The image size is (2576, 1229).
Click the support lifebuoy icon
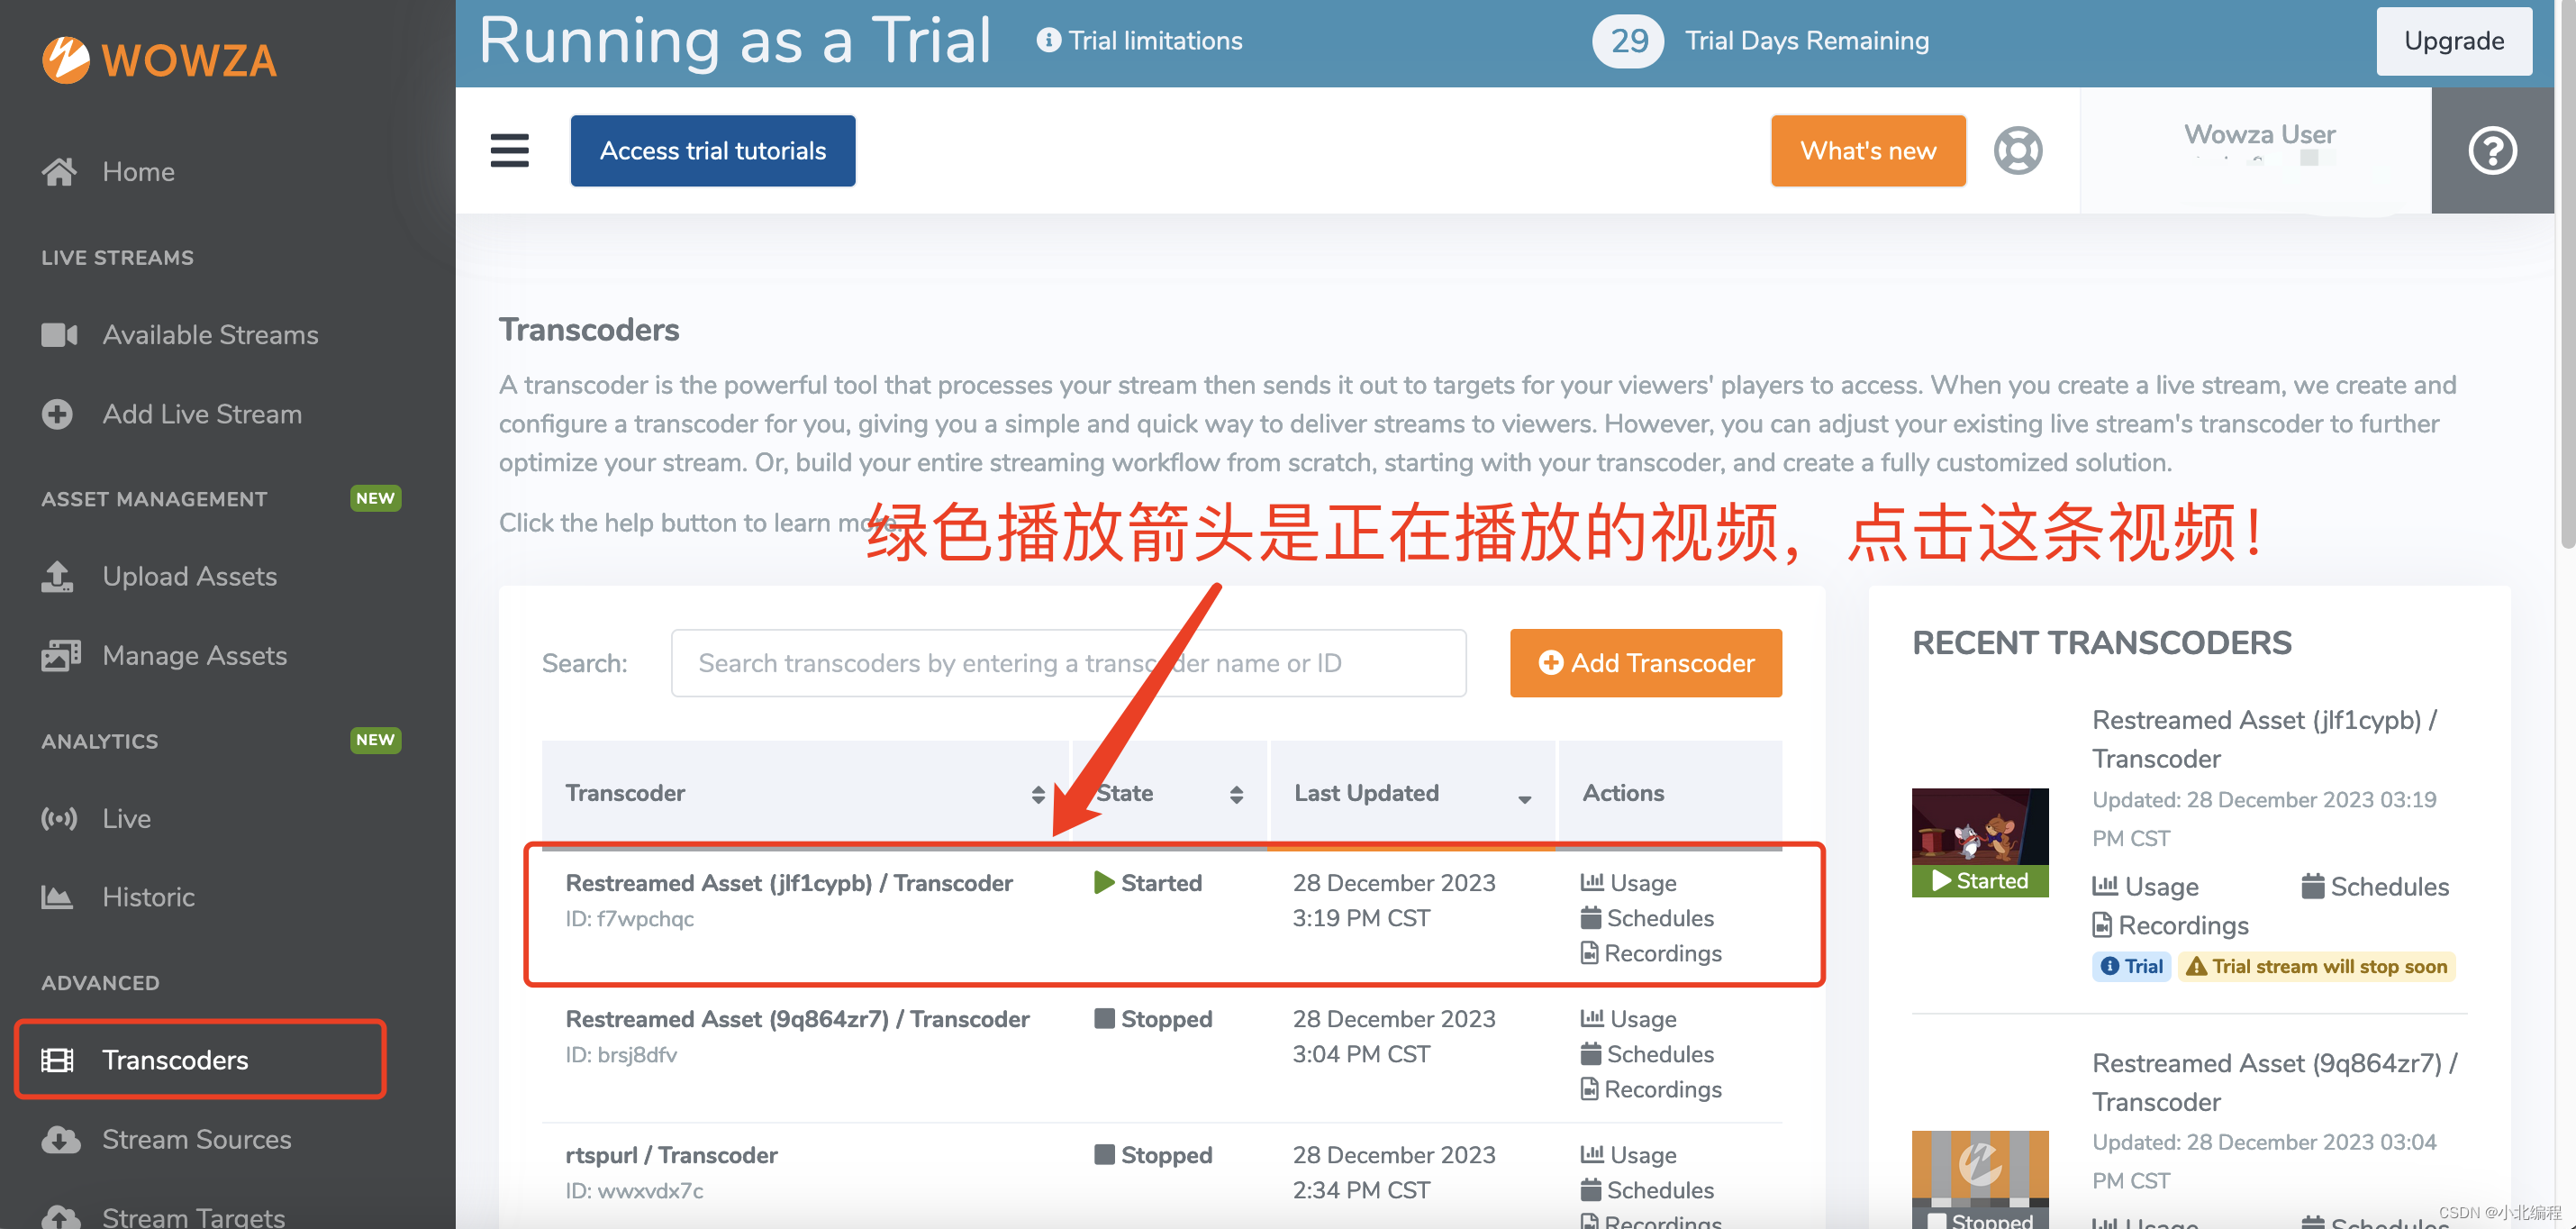coord(2018,151)
